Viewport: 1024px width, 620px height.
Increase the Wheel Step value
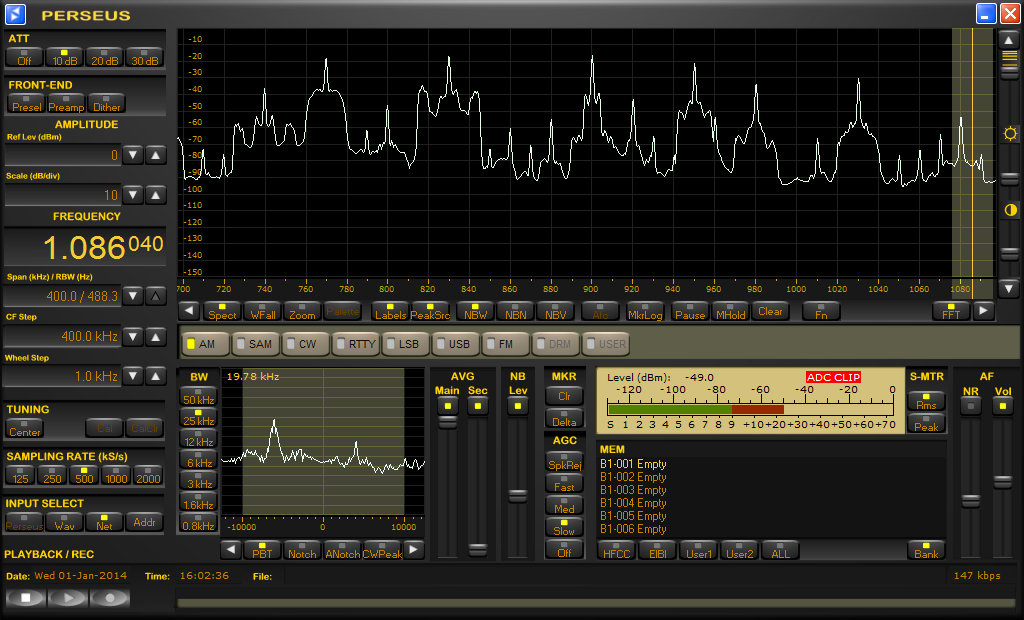[155, 376]
